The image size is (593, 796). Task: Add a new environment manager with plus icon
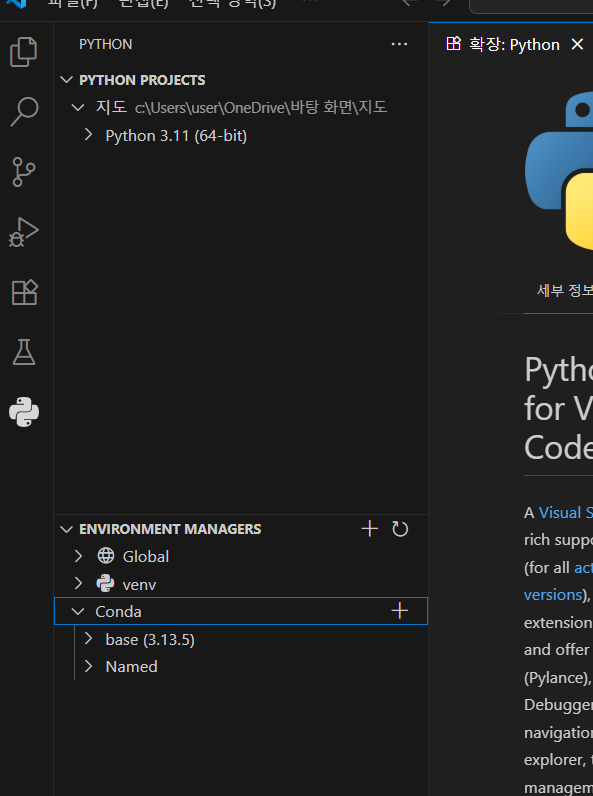click(370, 528)
